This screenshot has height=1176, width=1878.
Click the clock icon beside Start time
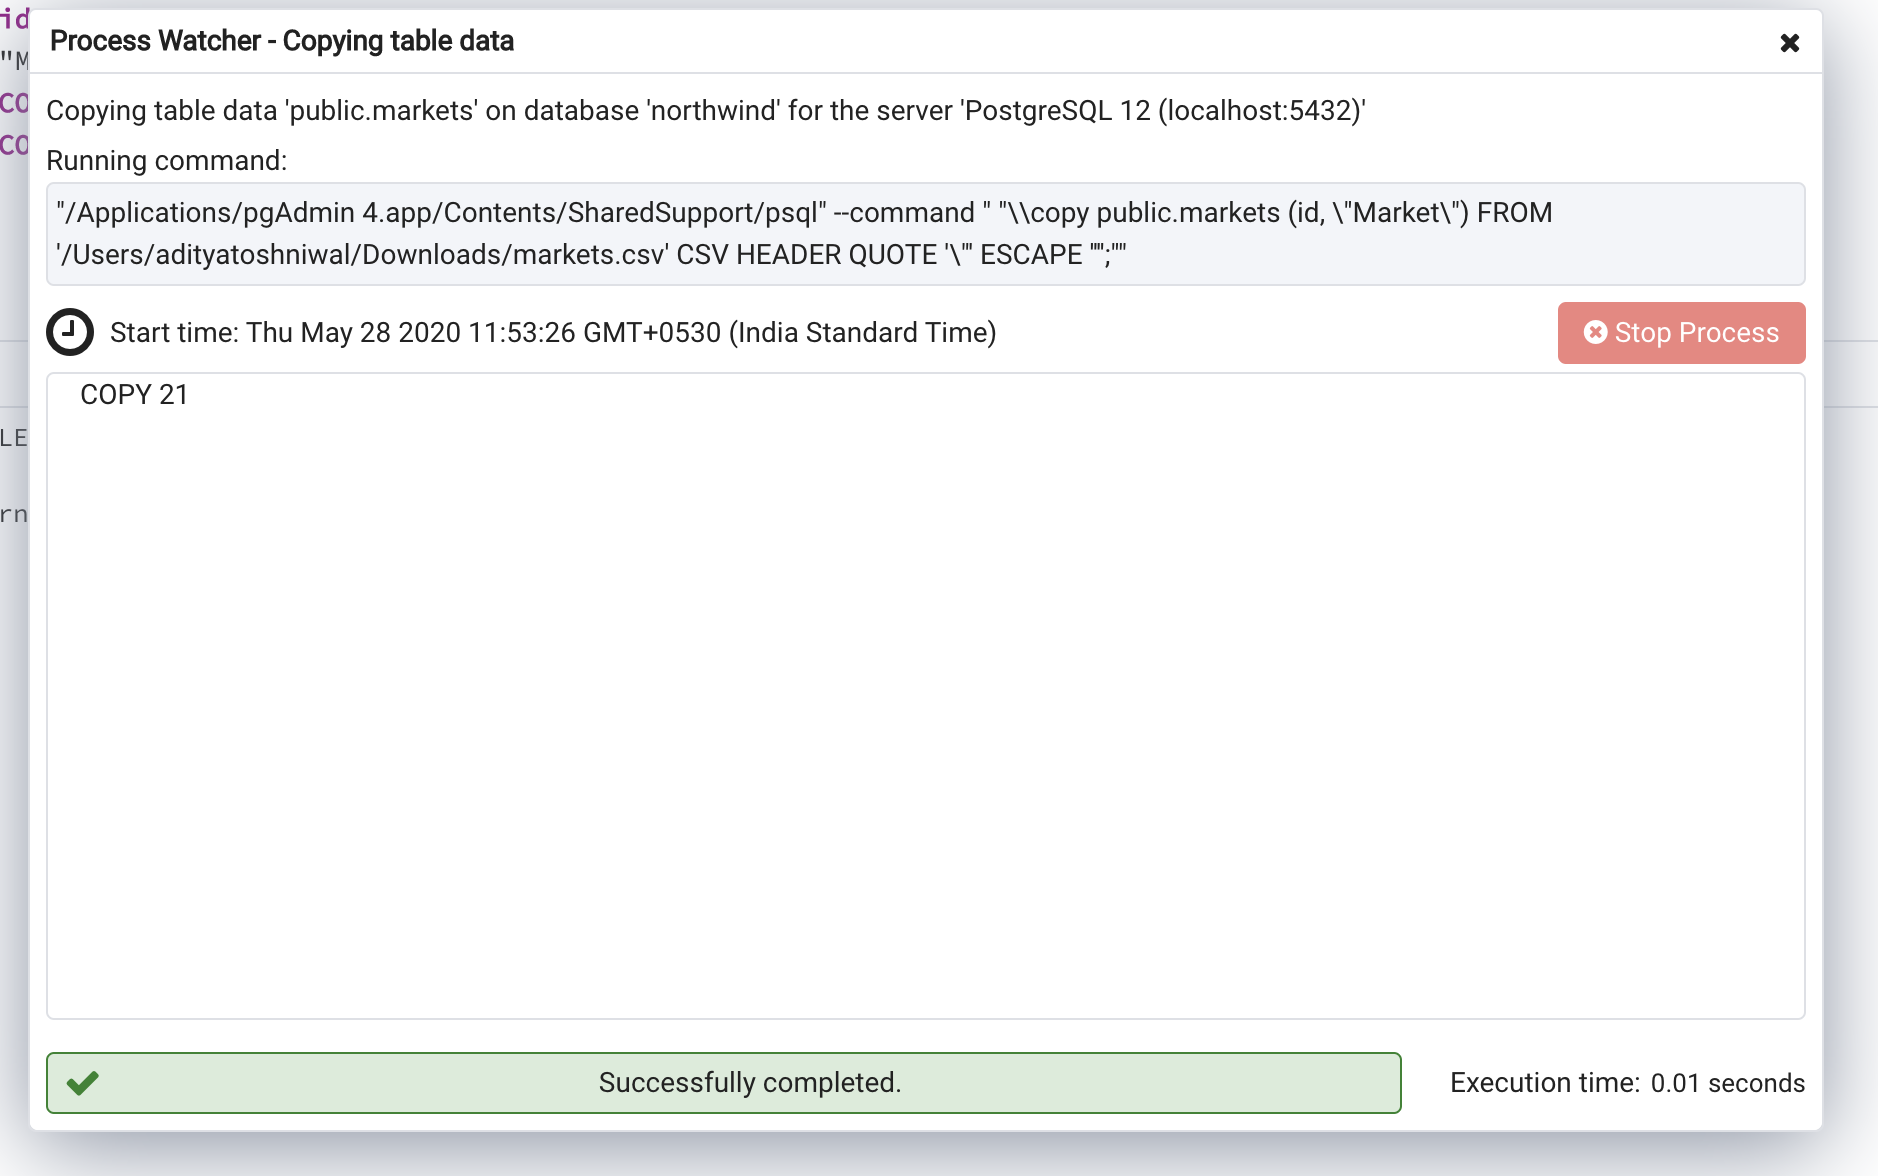coord(70,332)
